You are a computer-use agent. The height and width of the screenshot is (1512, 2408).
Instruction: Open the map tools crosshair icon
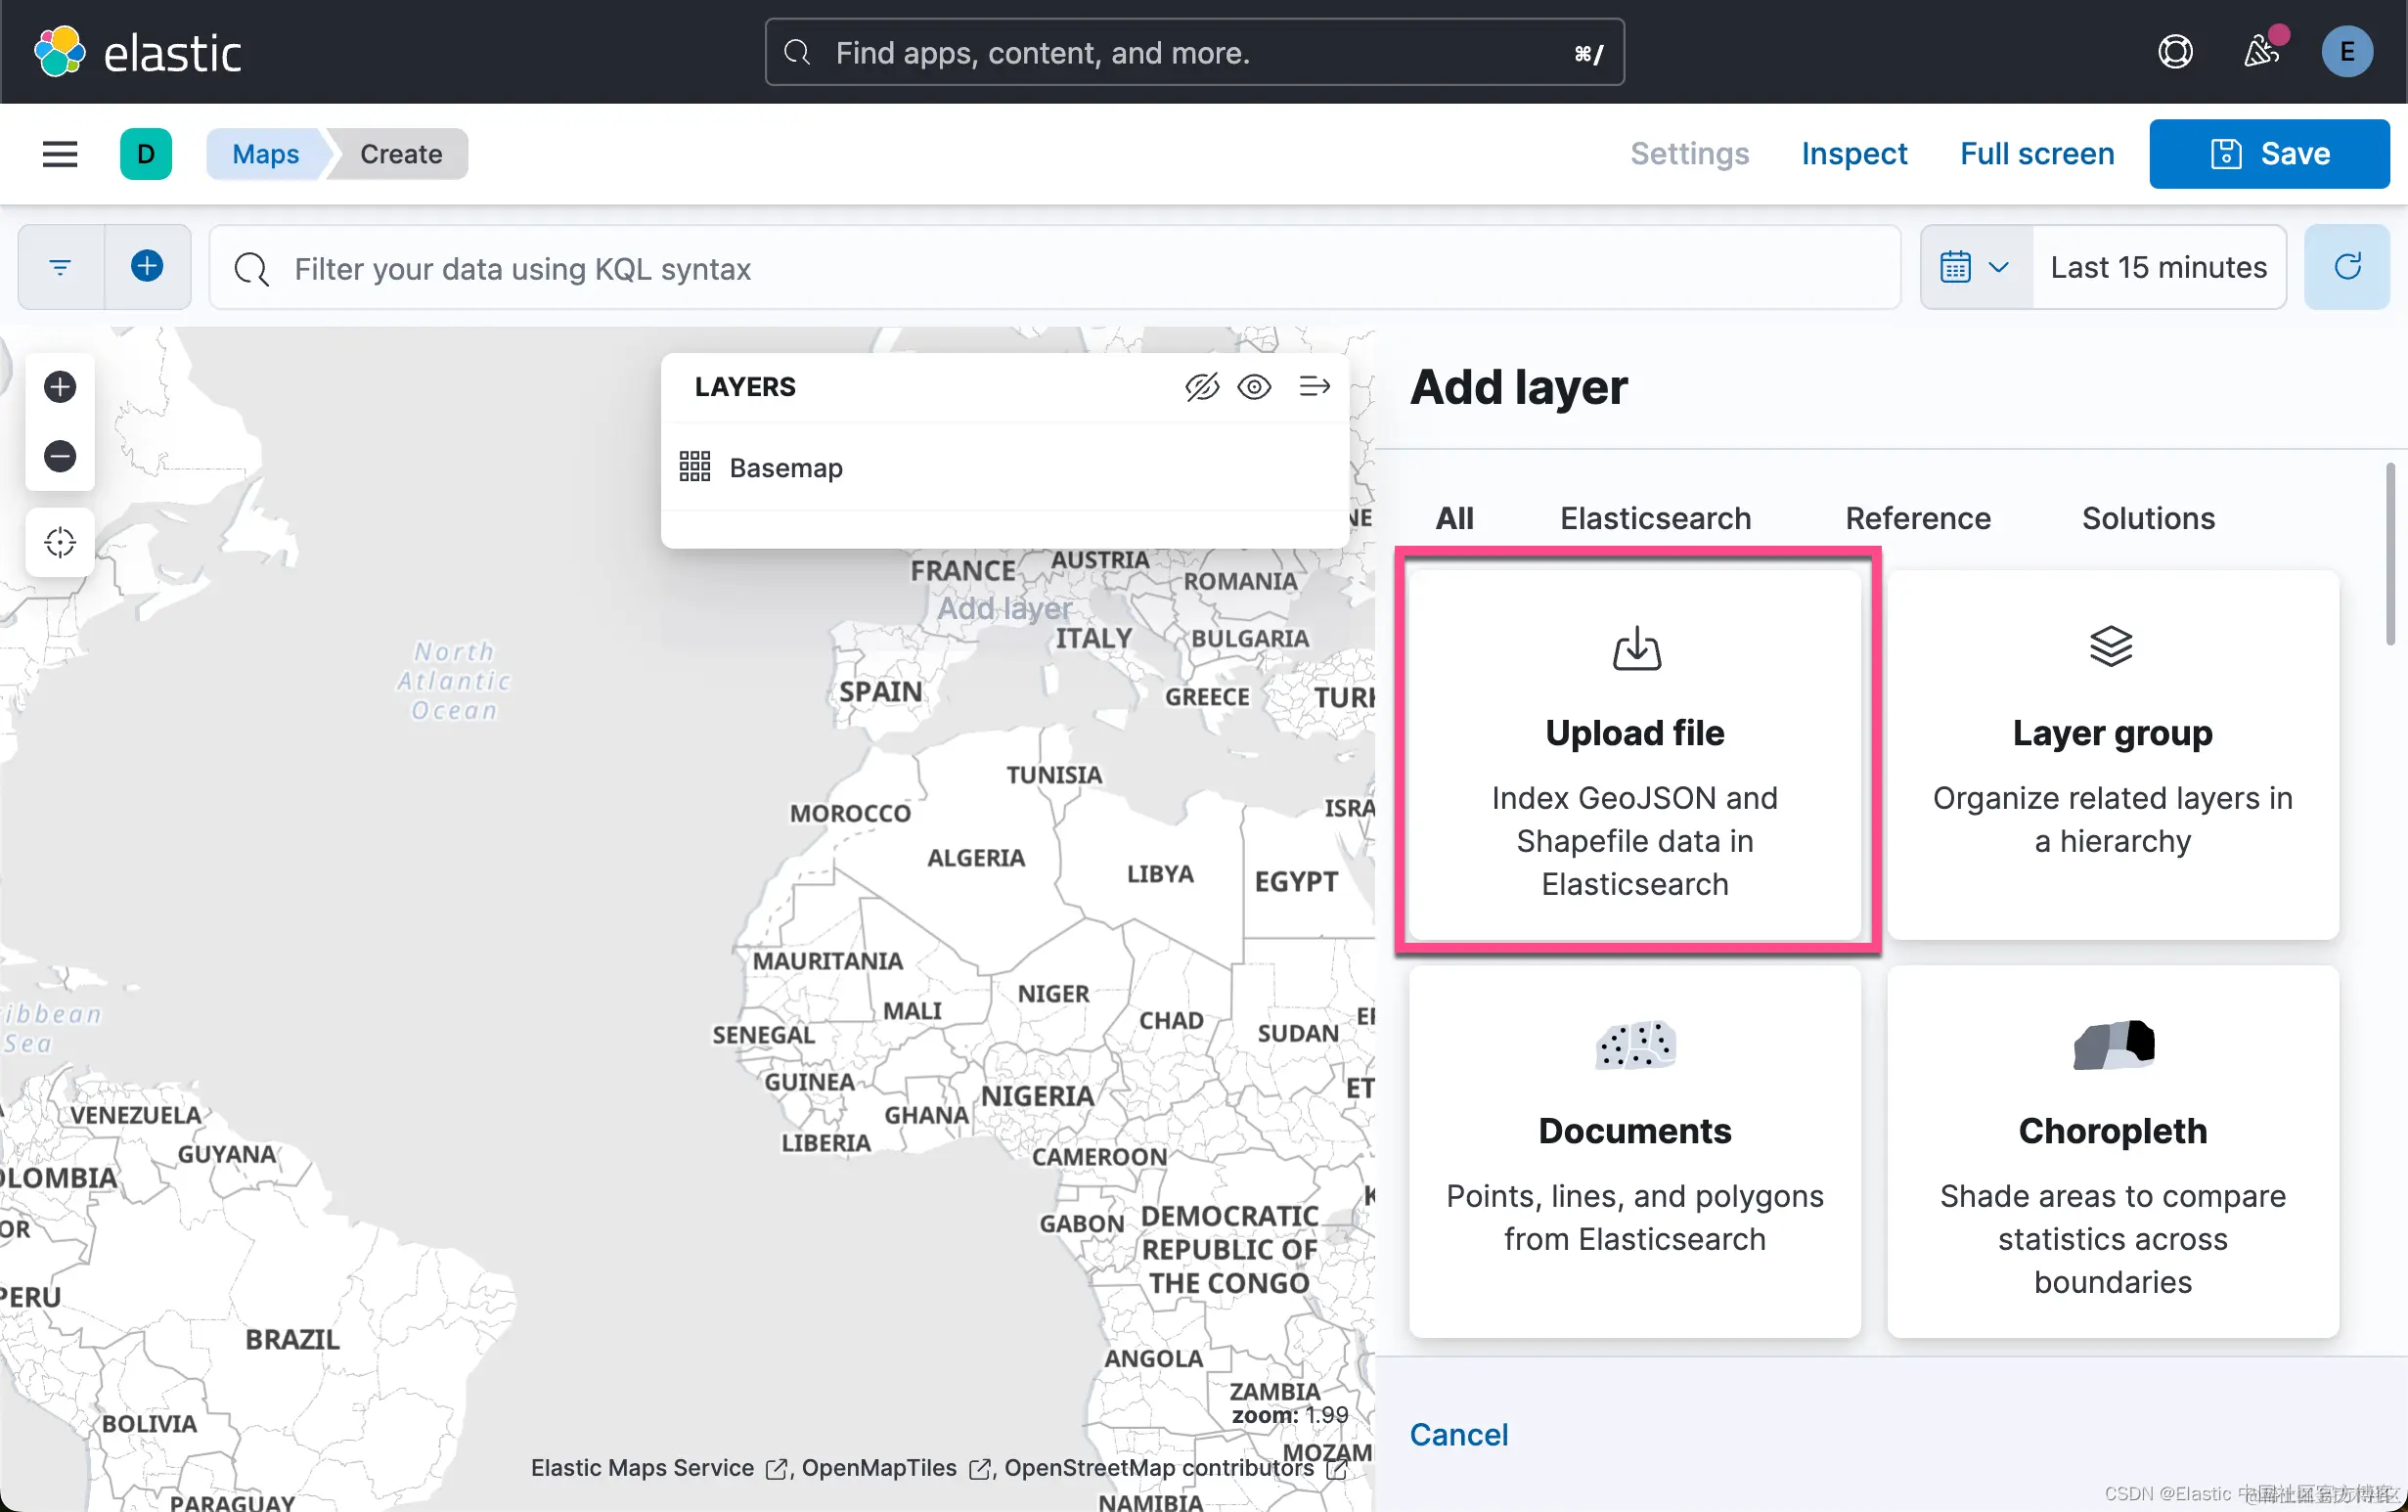click(60, 542)
